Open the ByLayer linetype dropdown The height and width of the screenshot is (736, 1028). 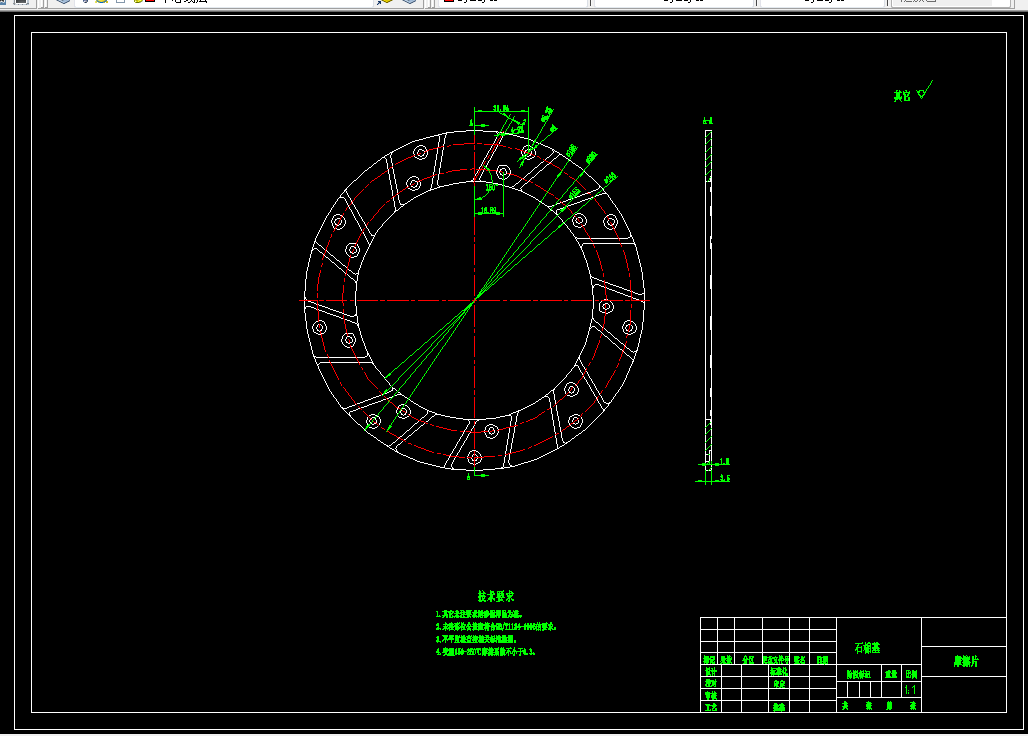[x=674, y=2]
